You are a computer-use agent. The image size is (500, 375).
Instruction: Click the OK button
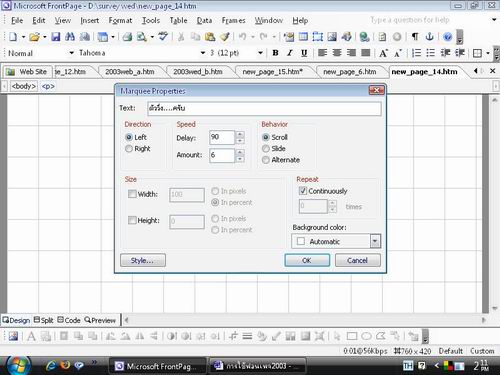coord(307,260)
